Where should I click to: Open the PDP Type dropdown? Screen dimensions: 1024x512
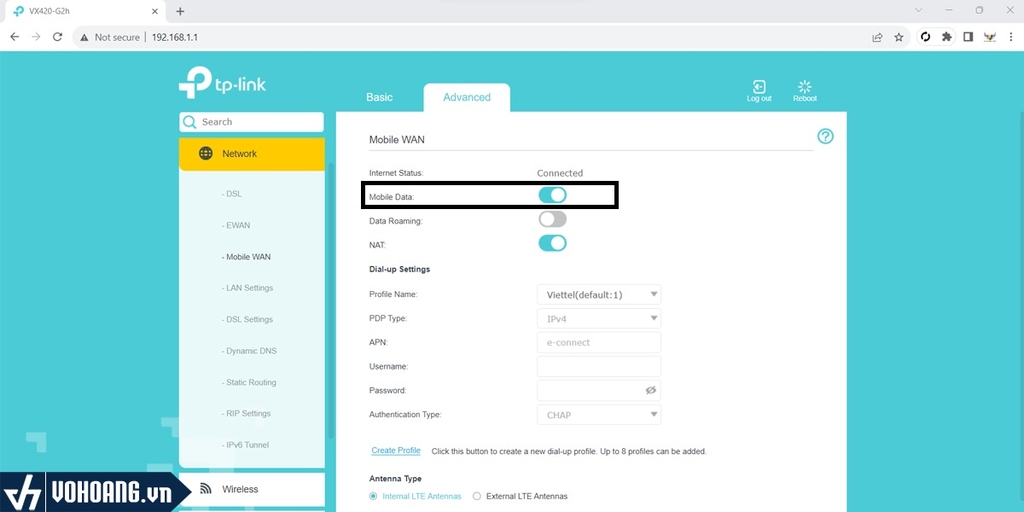tap(599, 319)
